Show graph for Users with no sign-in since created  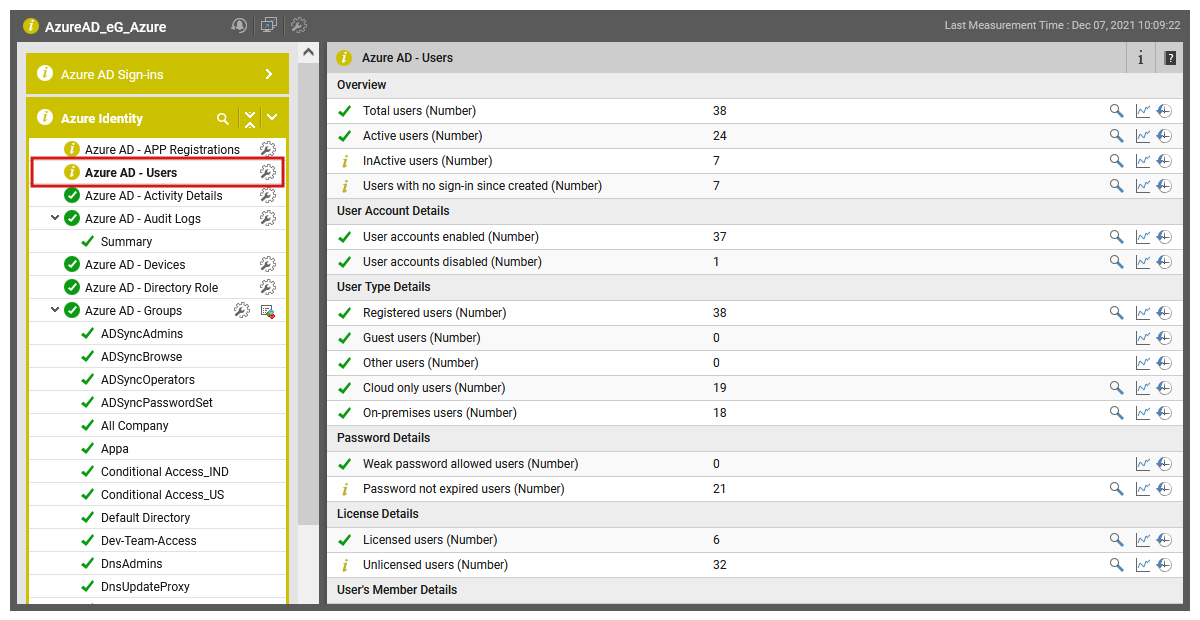tap(1143, 186)
